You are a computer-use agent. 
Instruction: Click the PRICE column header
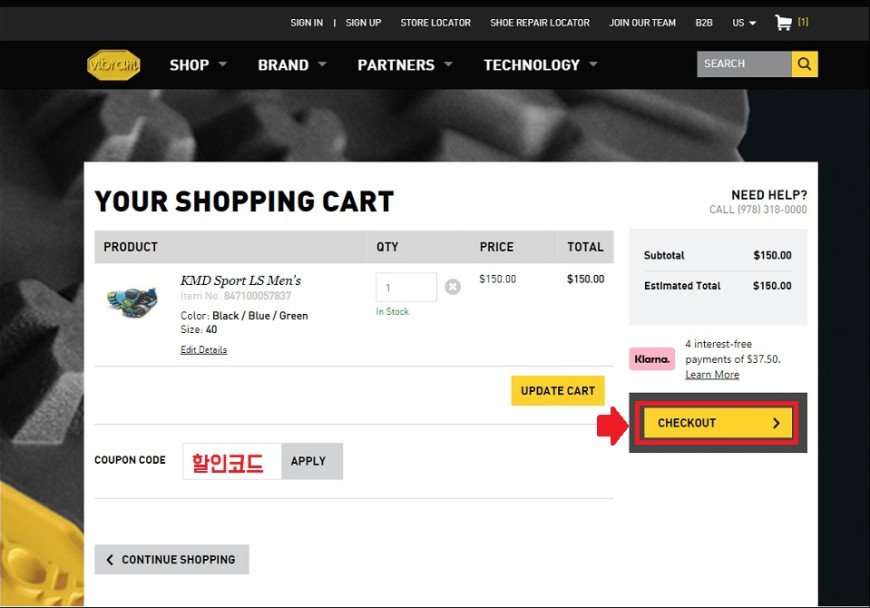[497, 247]
